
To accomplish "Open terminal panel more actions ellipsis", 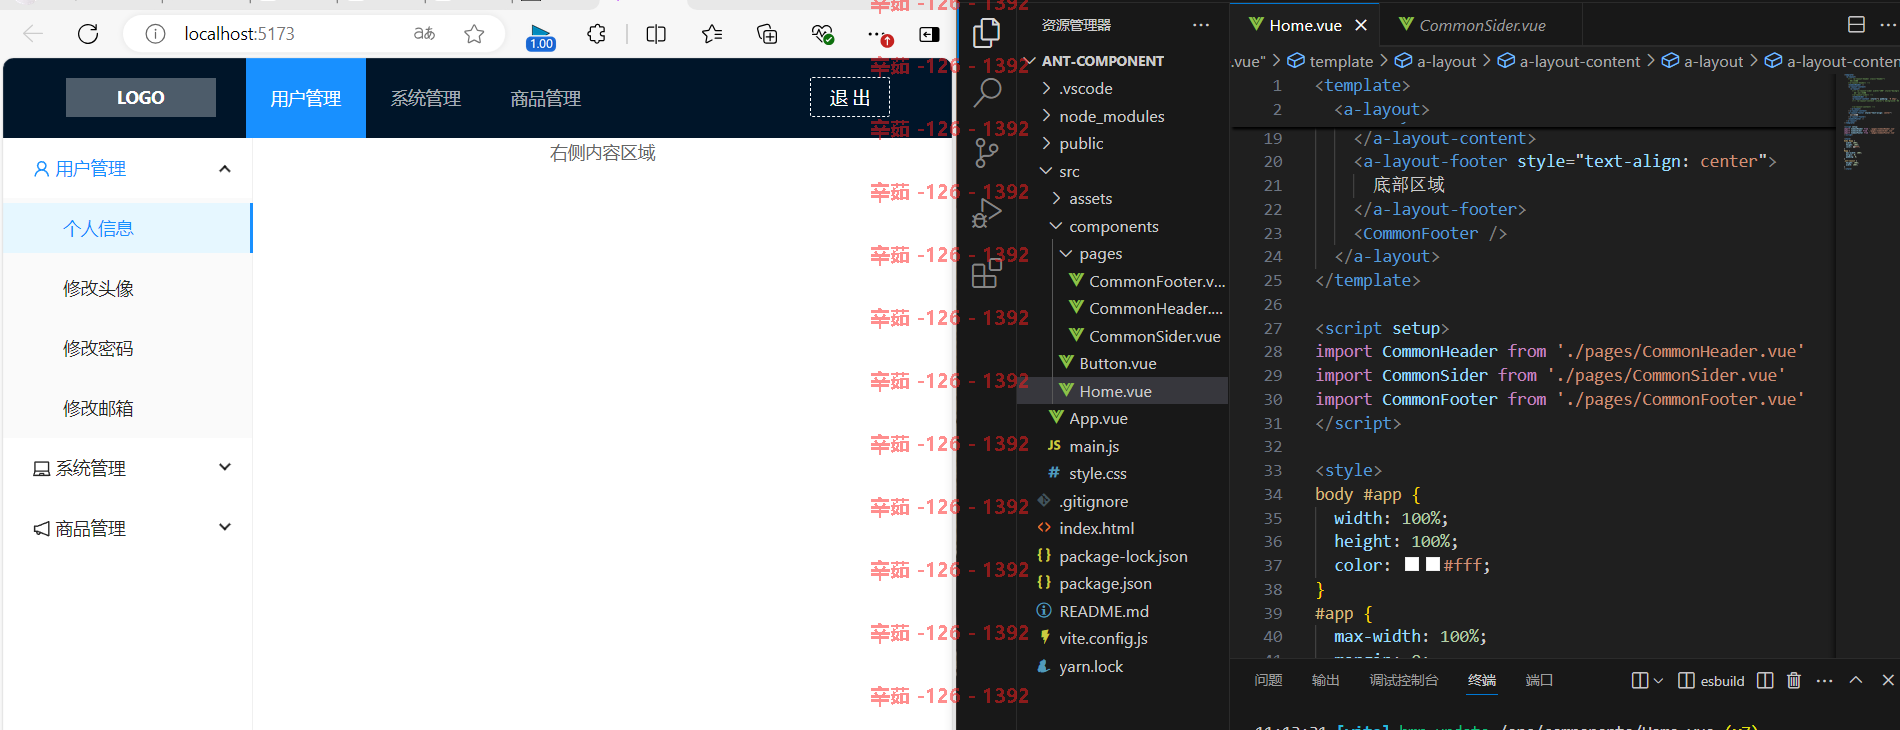I will tap(1825, 680).
